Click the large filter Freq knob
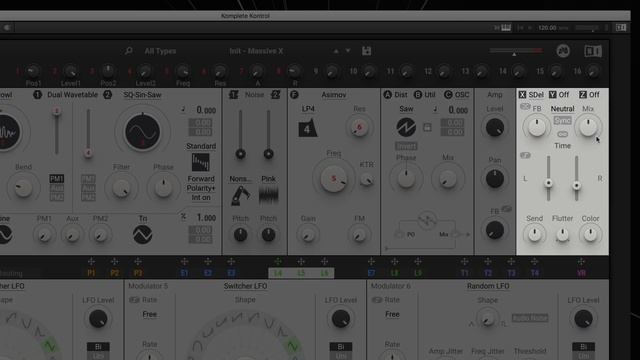This screenshot has width=640, height=360. coord(334,178)
